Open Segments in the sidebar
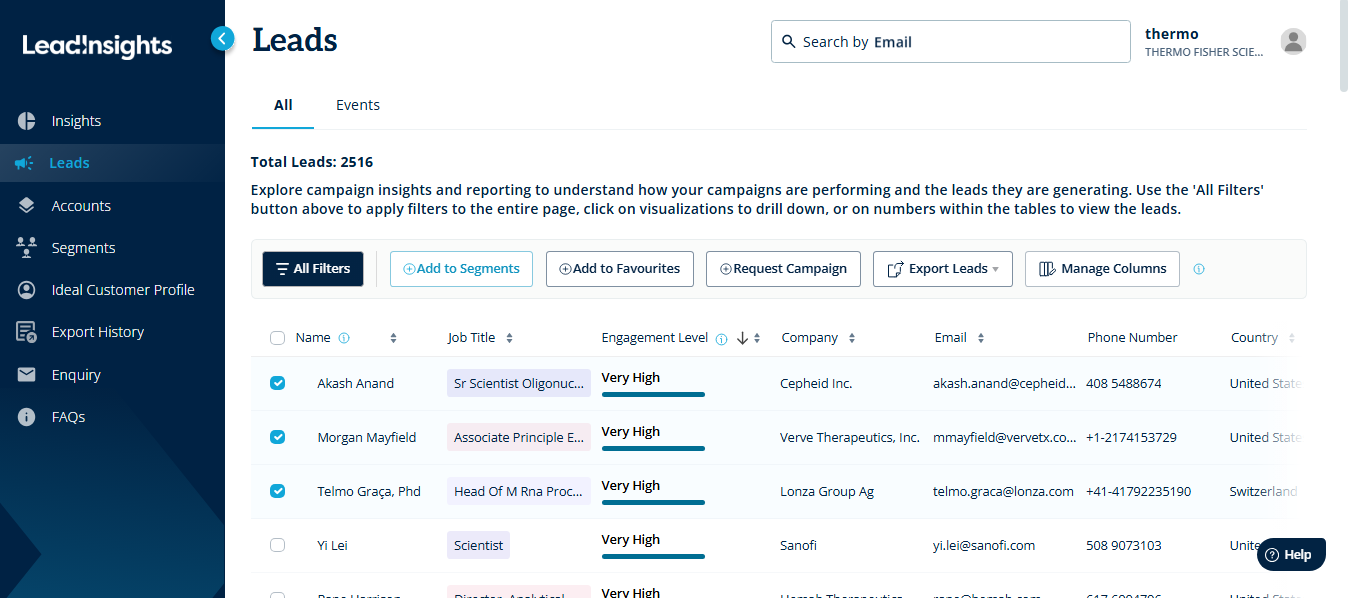The width and height of the screenshot is (1349, 598). 83,248
